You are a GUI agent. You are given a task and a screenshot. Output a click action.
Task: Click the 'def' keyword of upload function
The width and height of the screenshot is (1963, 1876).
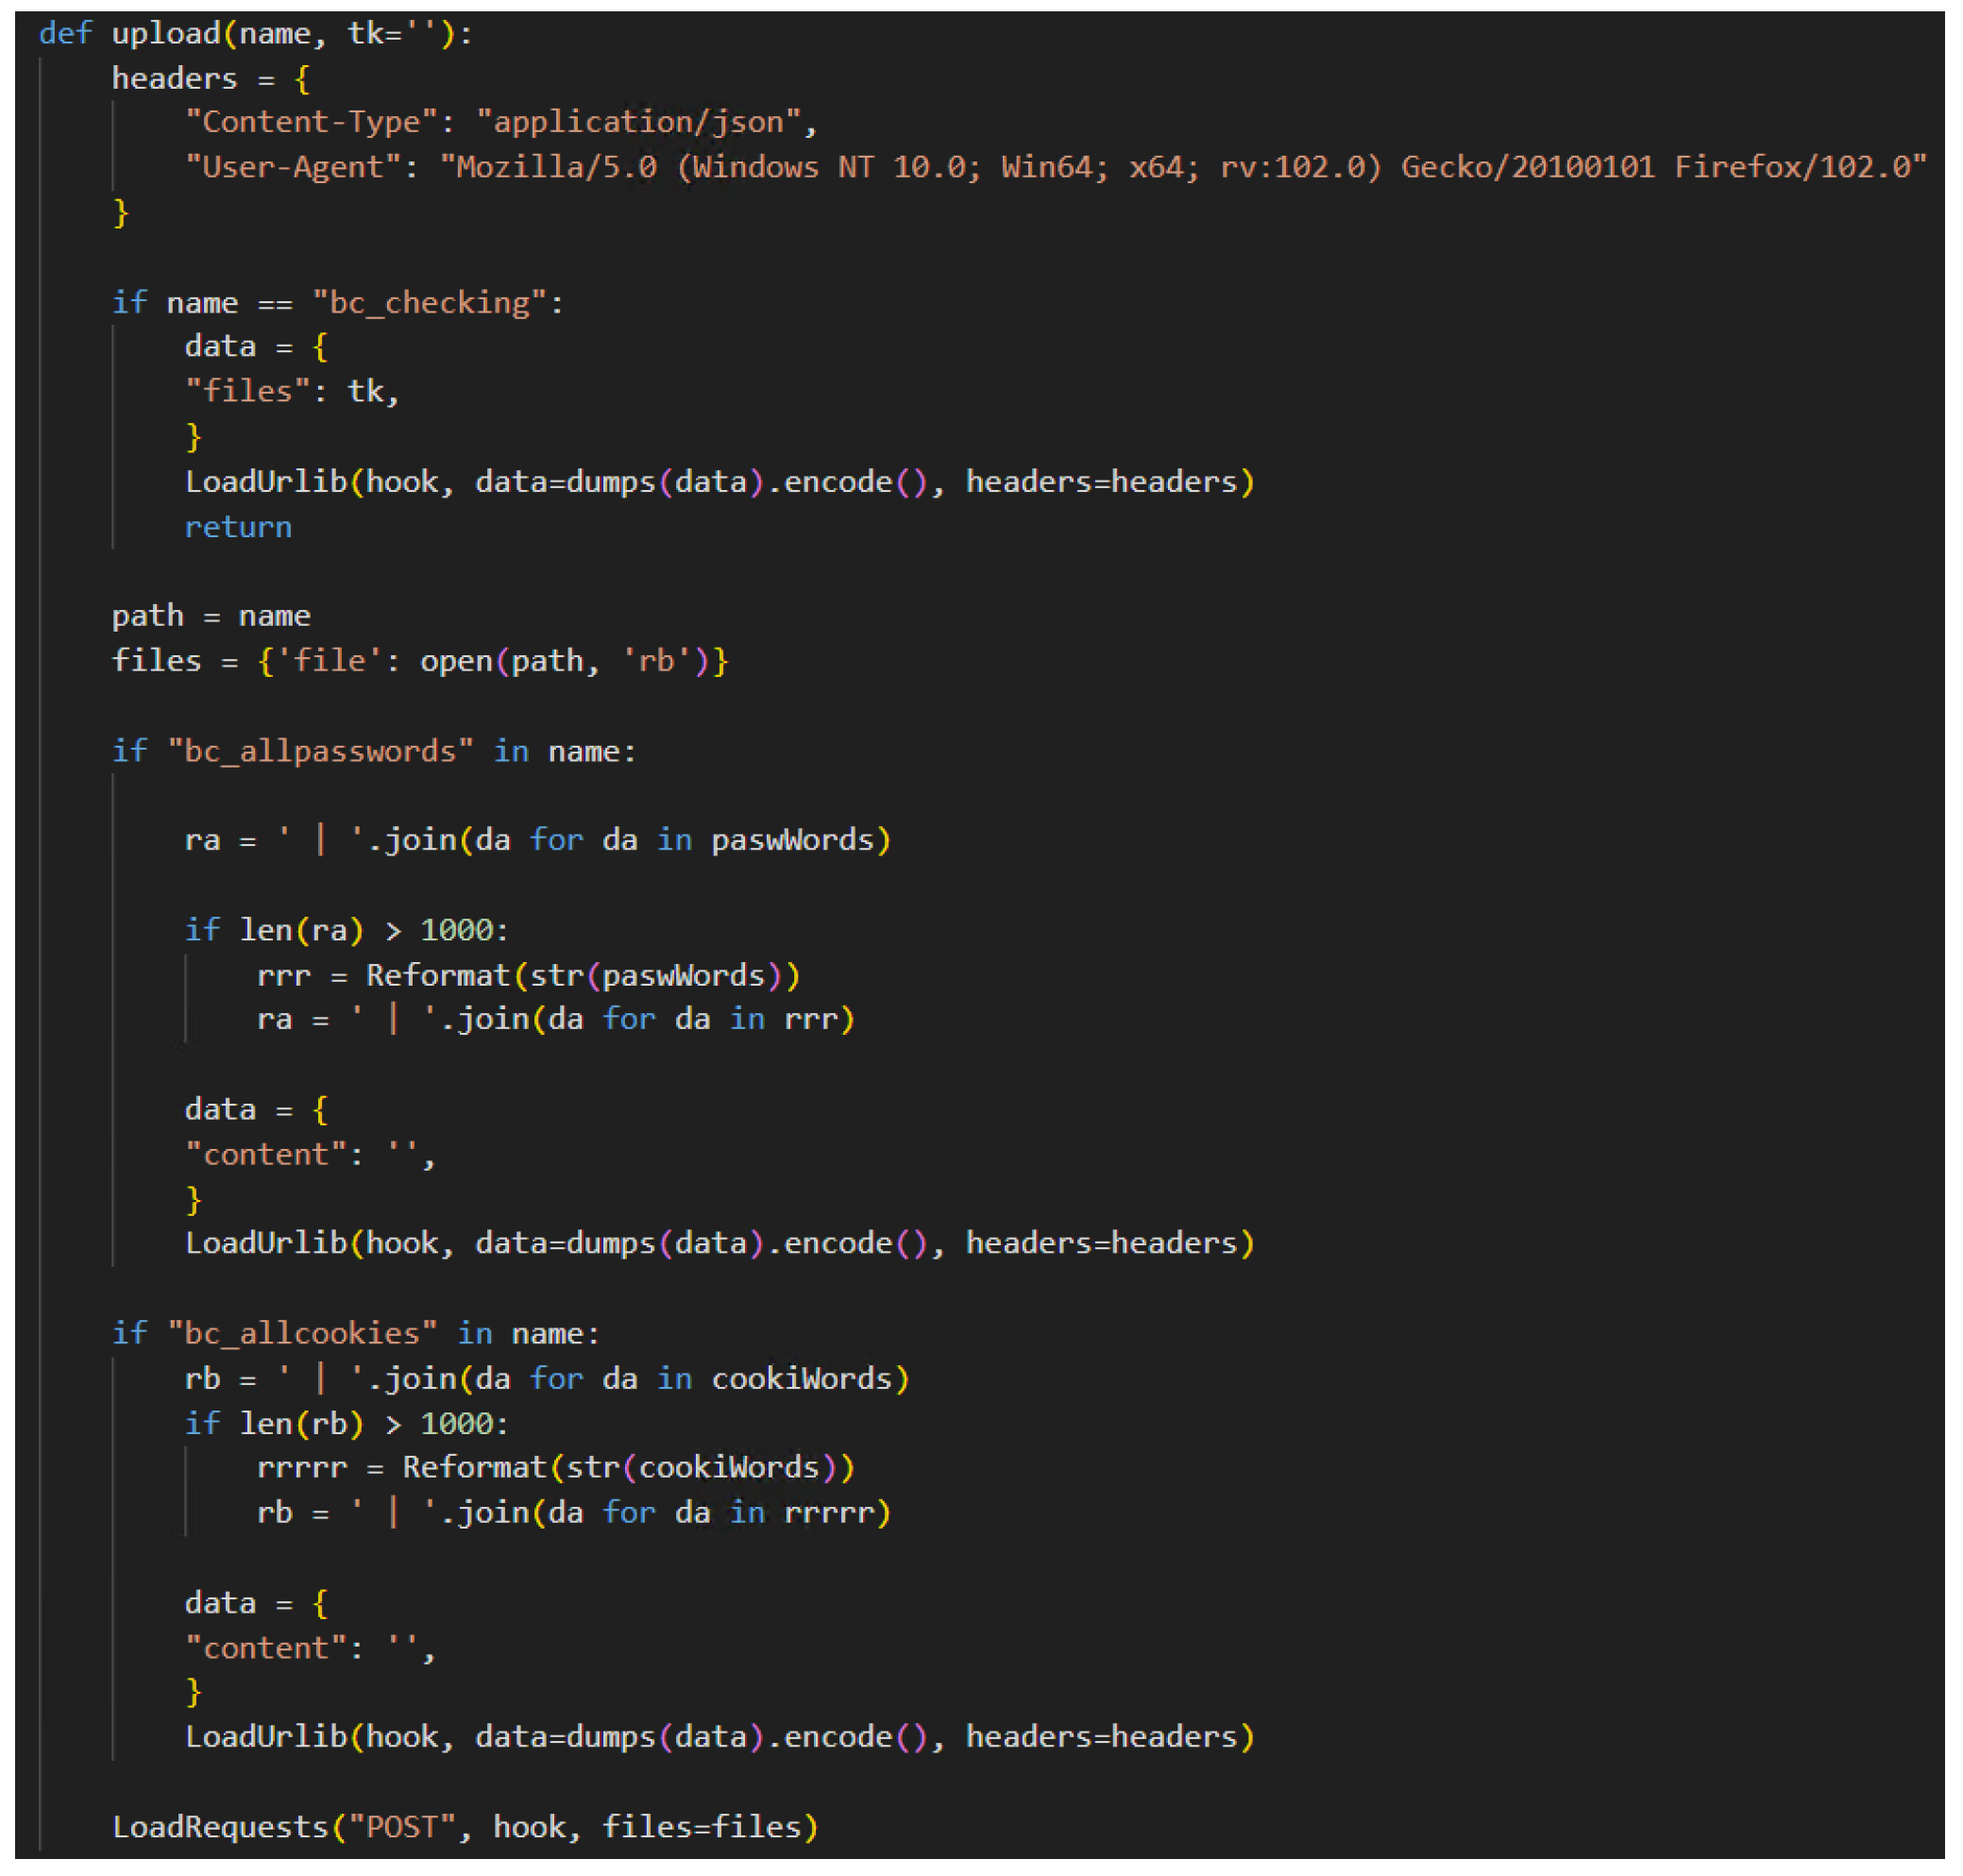point(65,33)
